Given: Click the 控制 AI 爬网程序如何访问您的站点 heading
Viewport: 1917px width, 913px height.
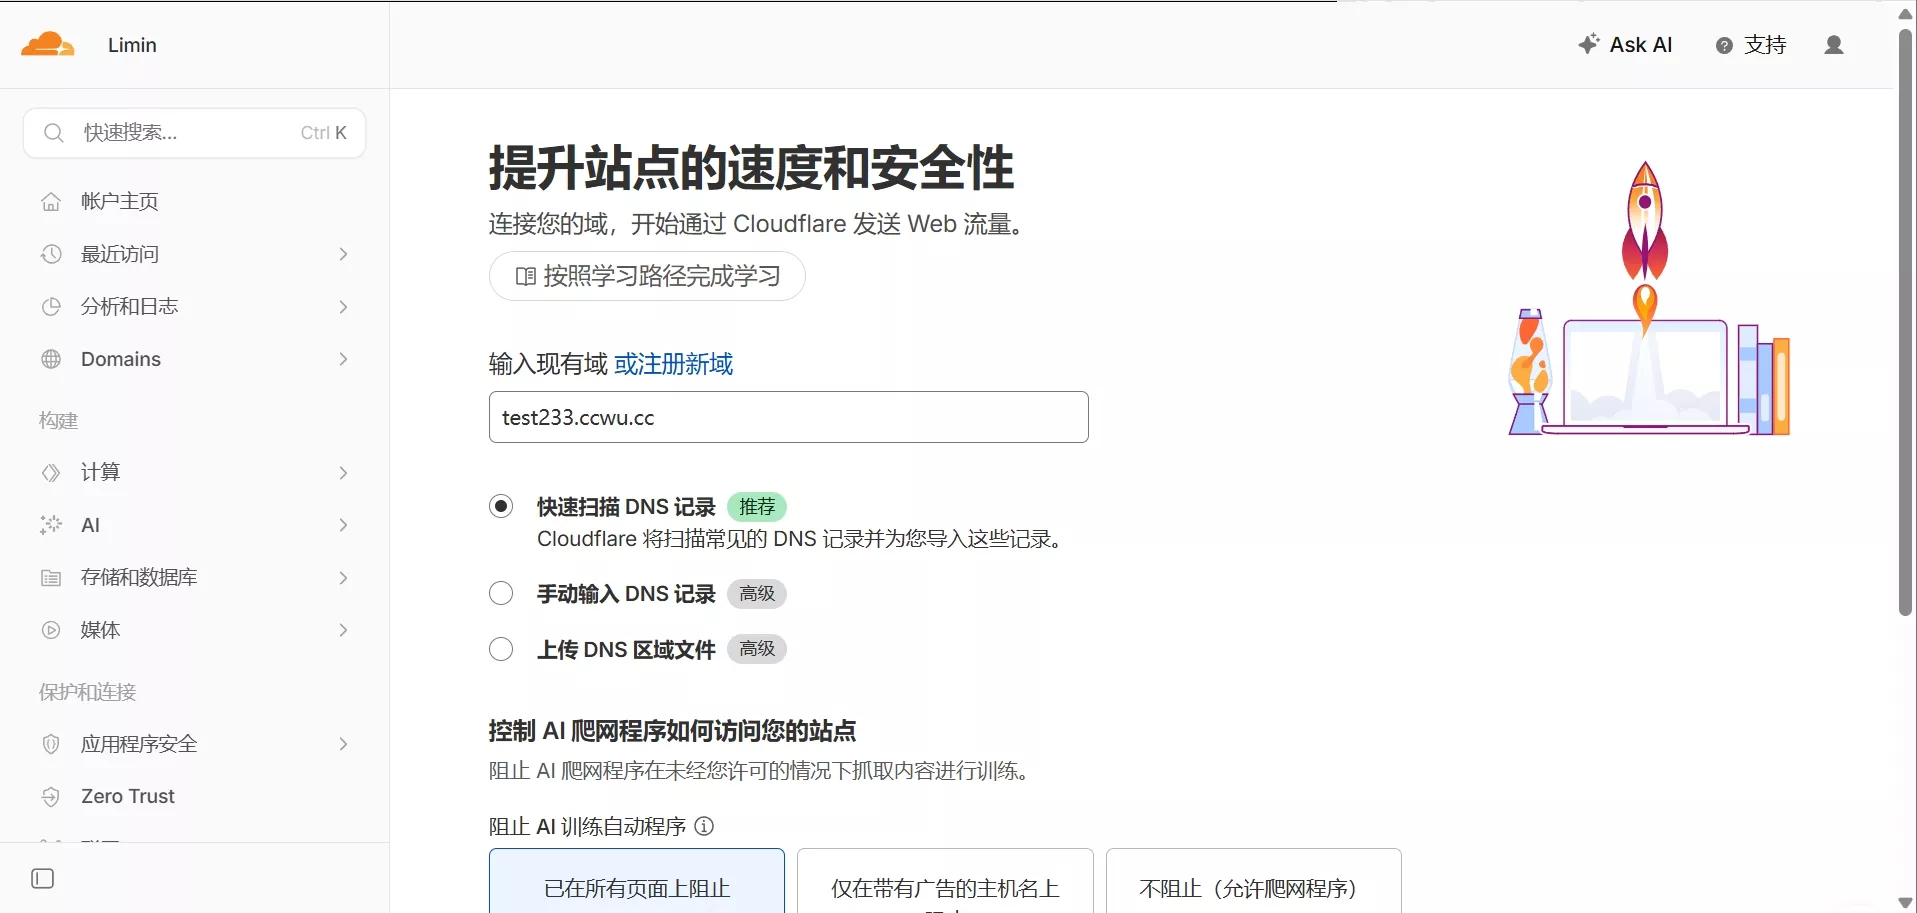Looking at the screenshot, I should 672,731.
